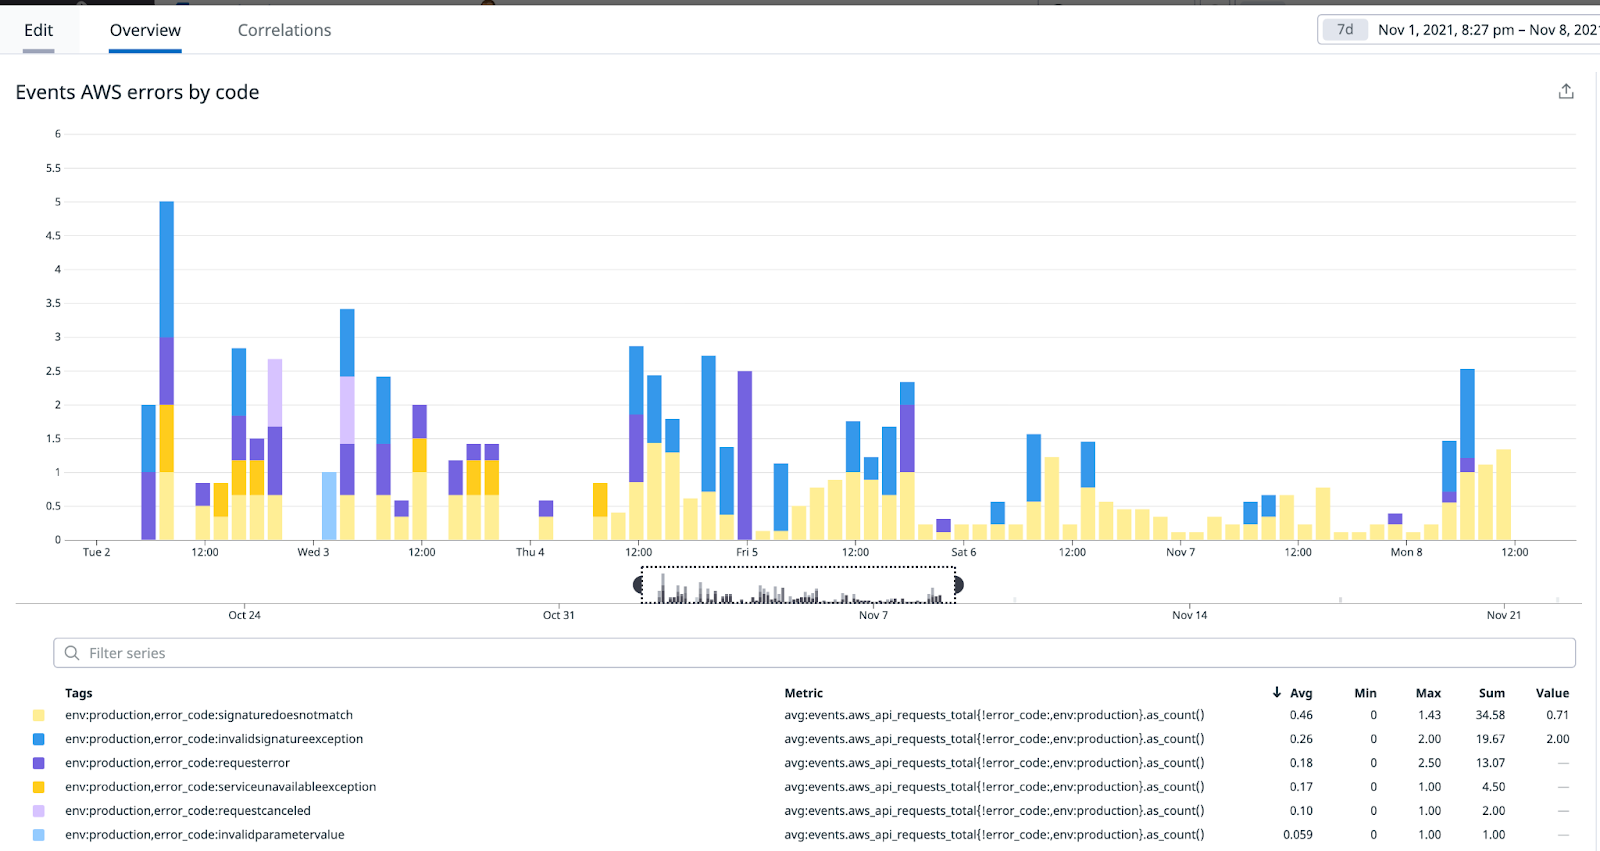
Task: Sort by Sum column header
Action: [1492, 693]
